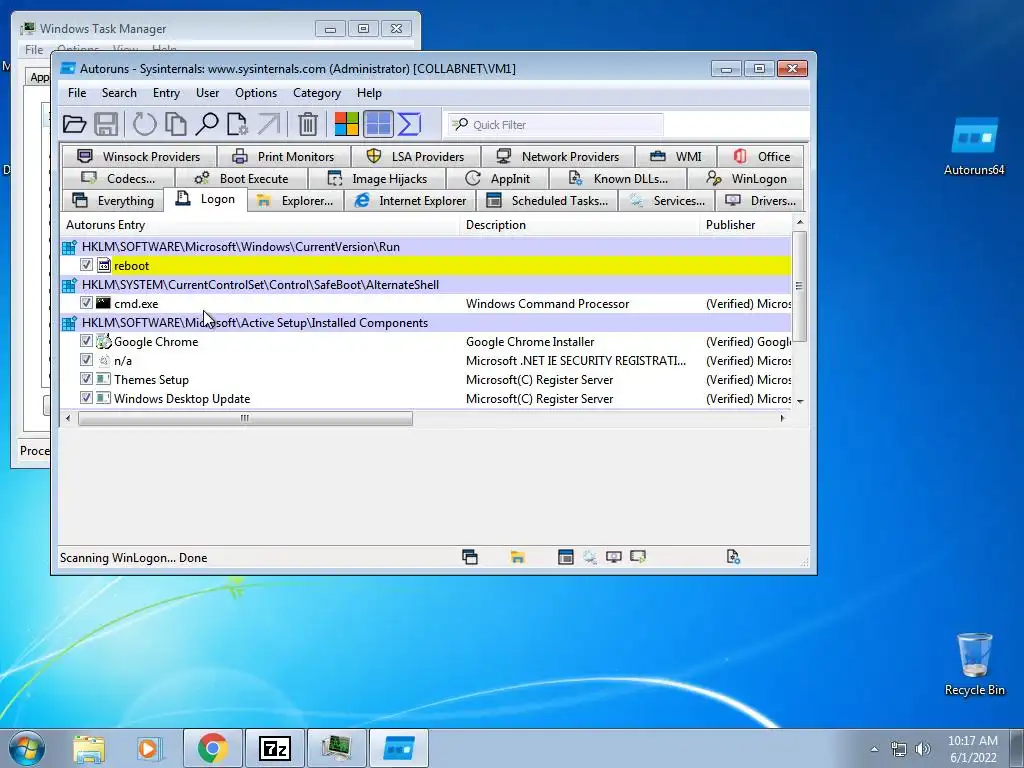Click the Services gear icon in status bar
Screen dimensions: 1024x768
[x=590, y=557]
